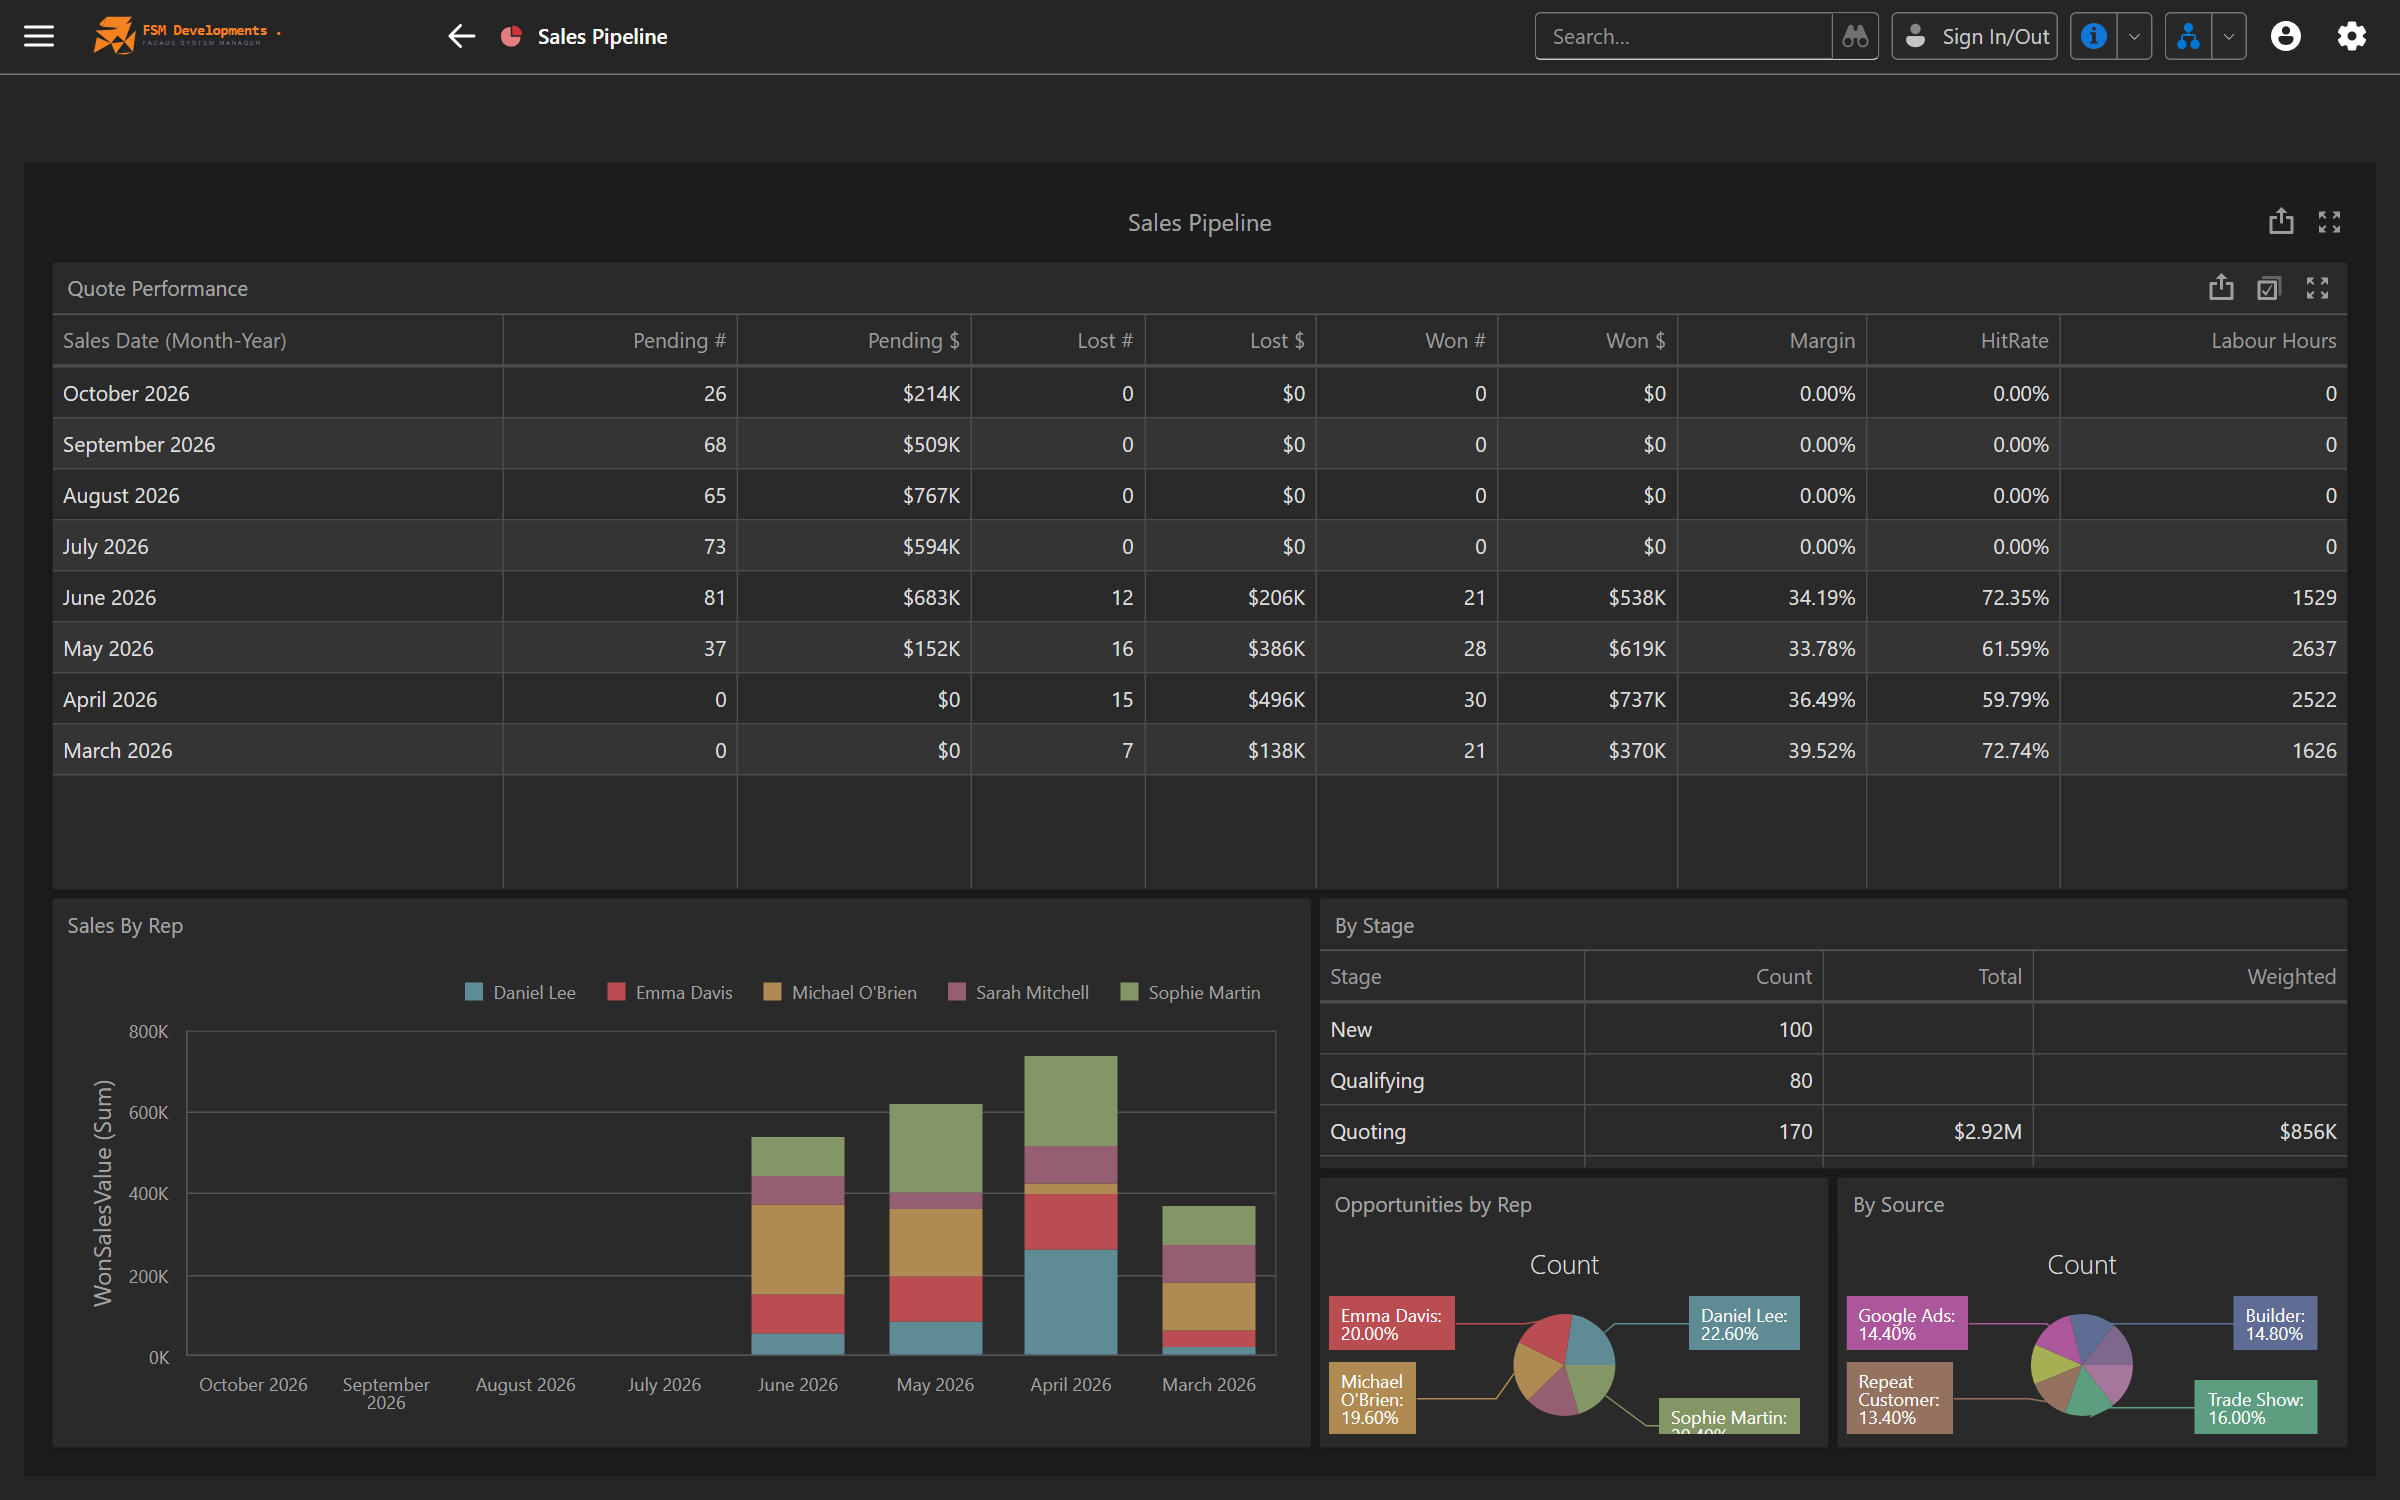The height and width of the screenshot is (1500, 2400).
Task: Select the April 2026 table row
Action: point(1200,699)
